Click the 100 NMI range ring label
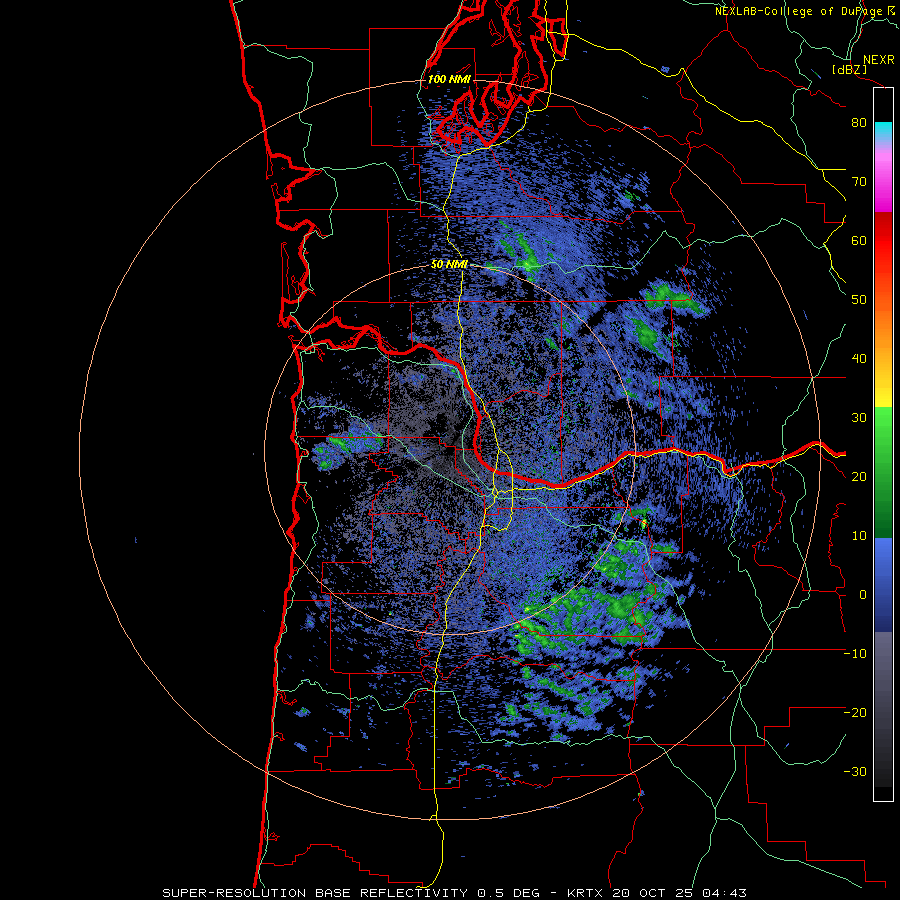The image size is (900, 900). [449, 79]
